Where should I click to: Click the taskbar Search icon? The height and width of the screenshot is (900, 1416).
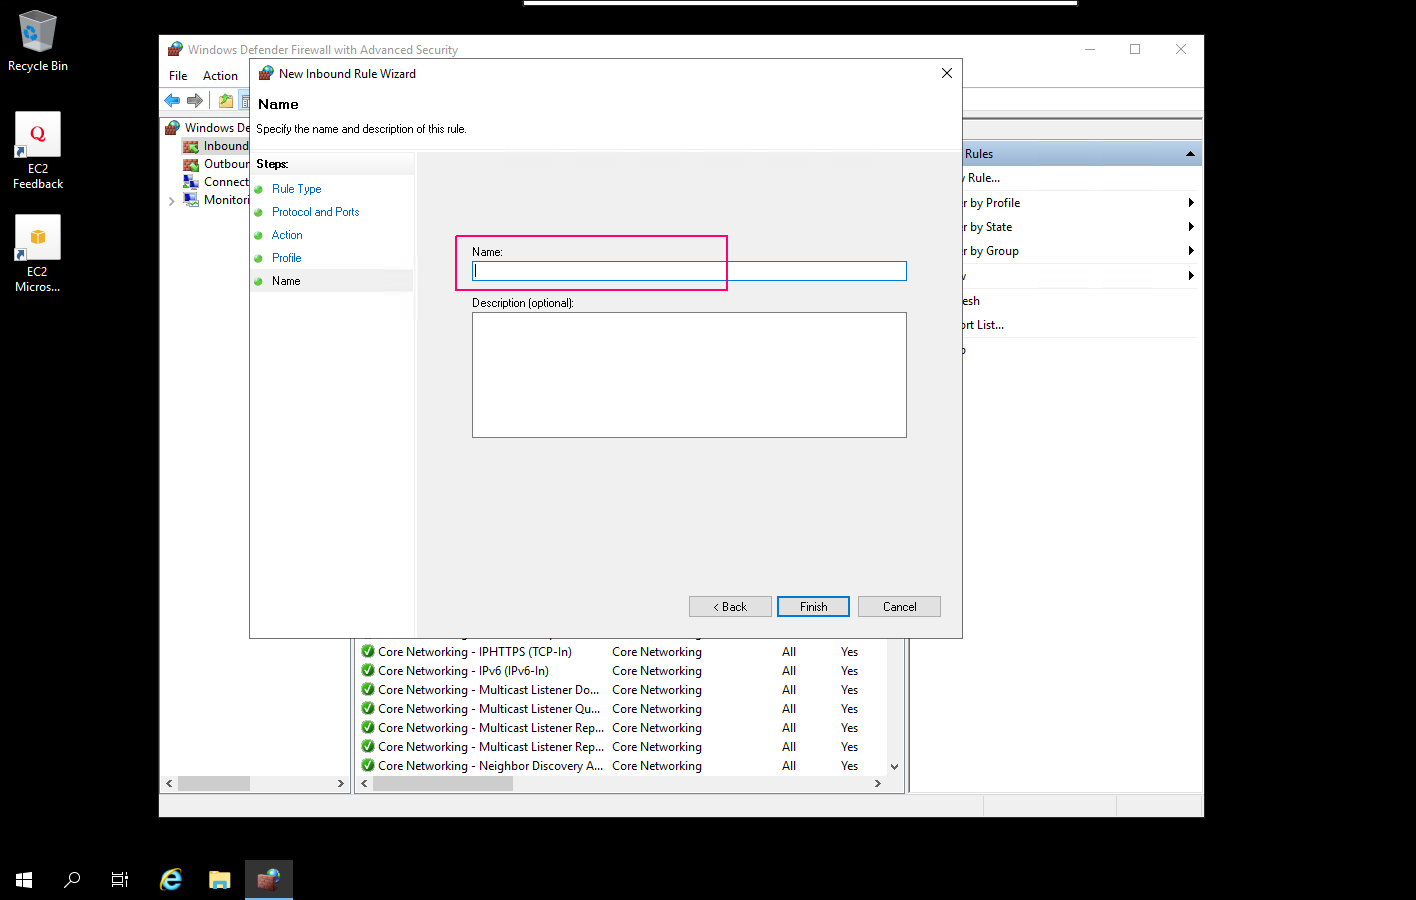click(x=72, y=880)
